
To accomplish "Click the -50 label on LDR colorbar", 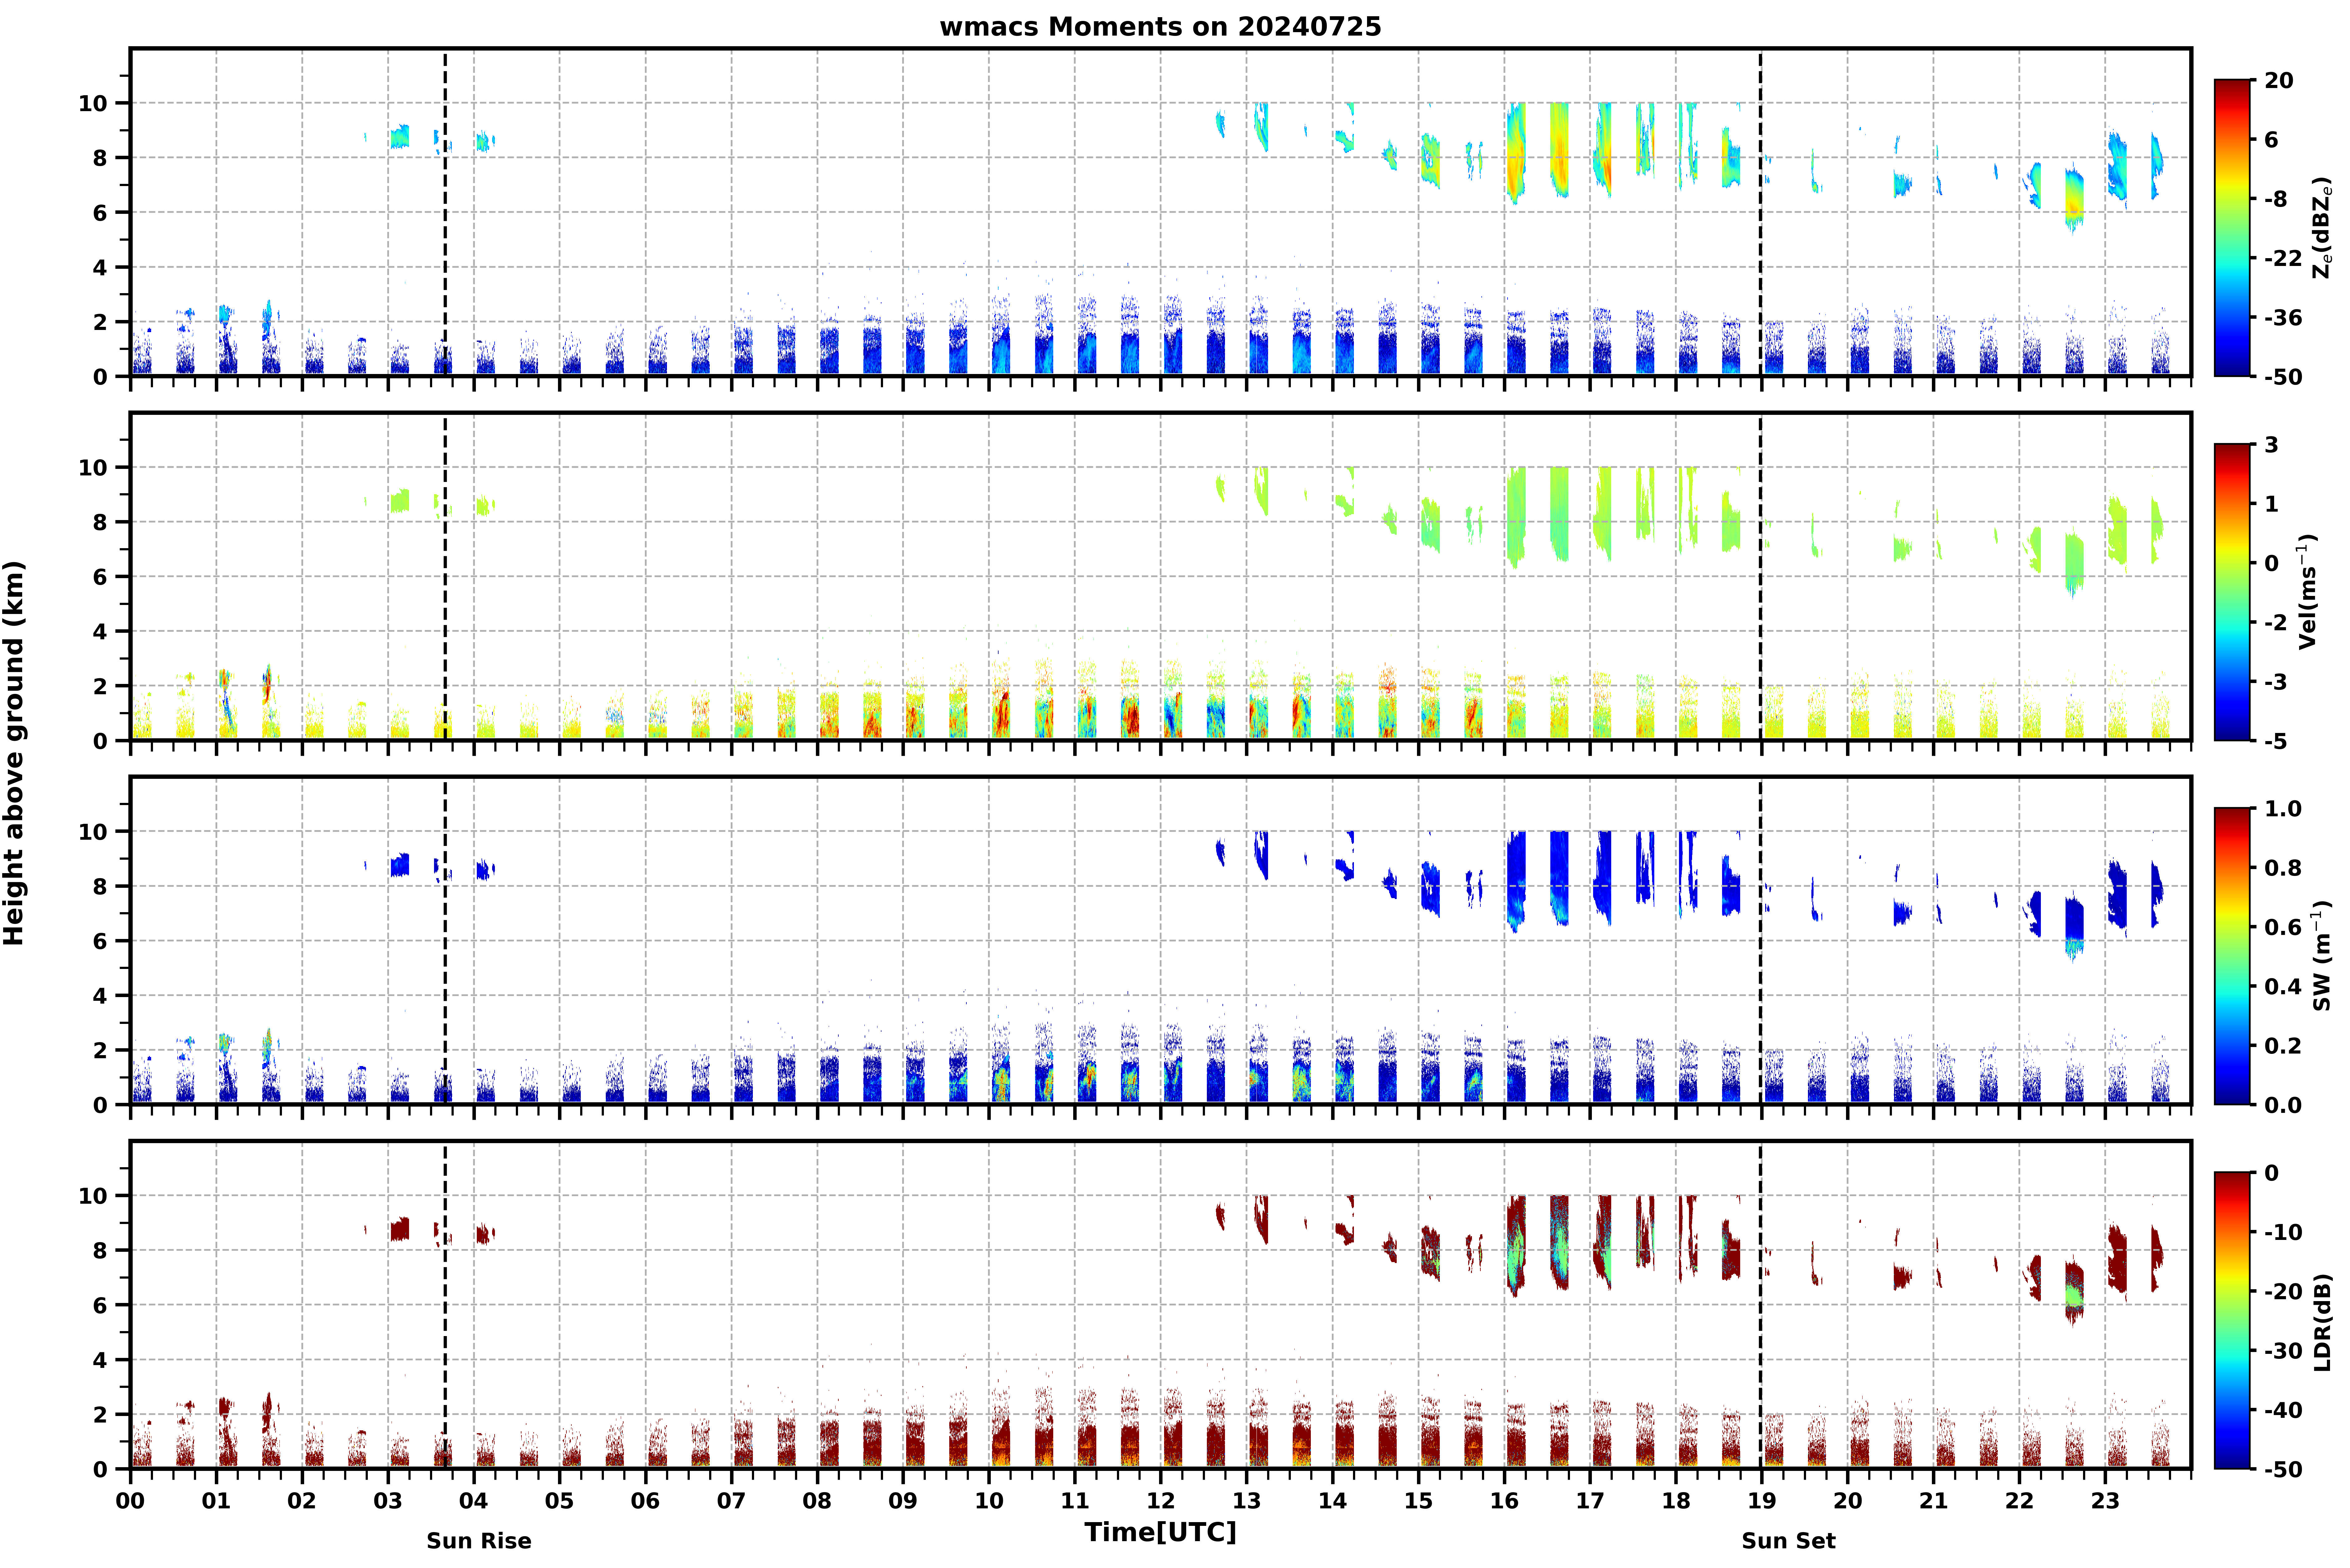I will (x=2283, y=1469).
